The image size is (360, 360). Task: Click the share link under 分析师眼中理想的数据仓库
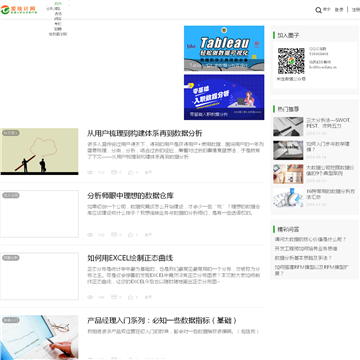pos(148,235)
